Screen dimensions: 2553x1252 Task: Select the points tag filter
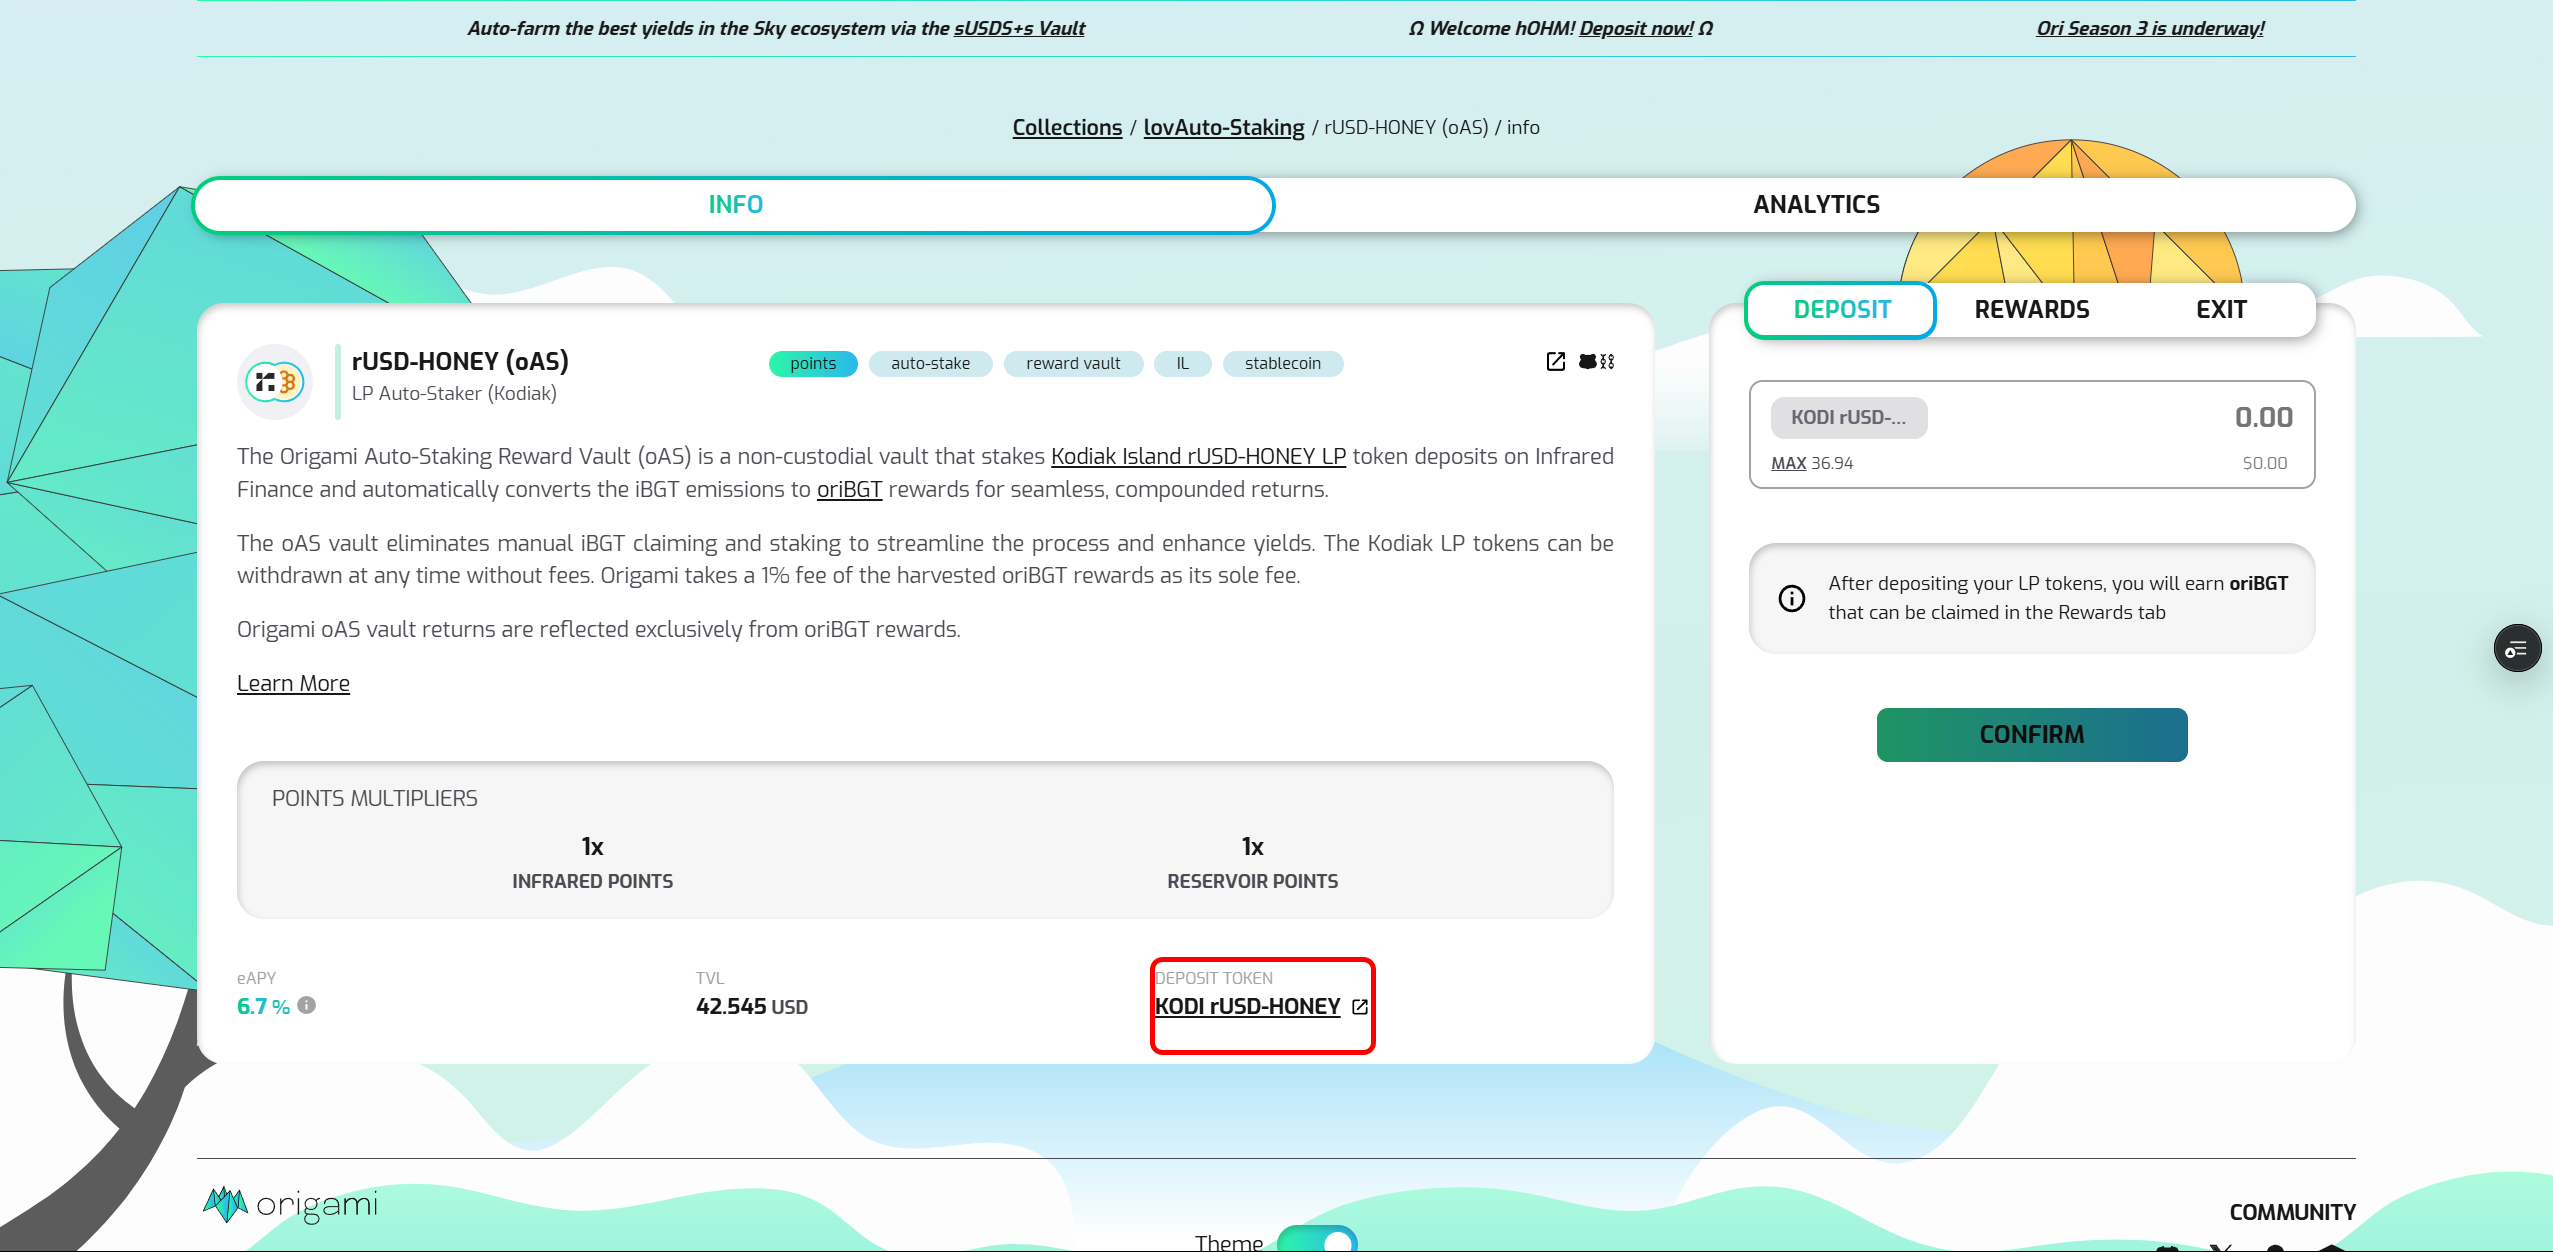coord(812,364)
